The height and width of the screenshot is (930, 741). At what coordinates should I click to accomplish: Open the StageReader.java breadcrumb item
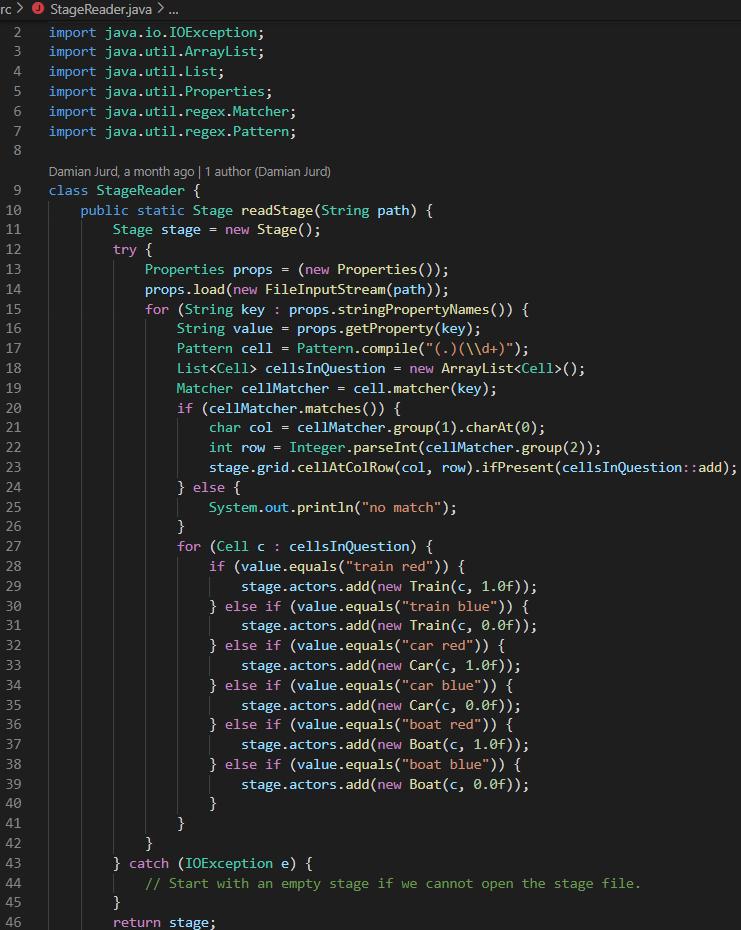pyautogui.click(x=101, y=9)
